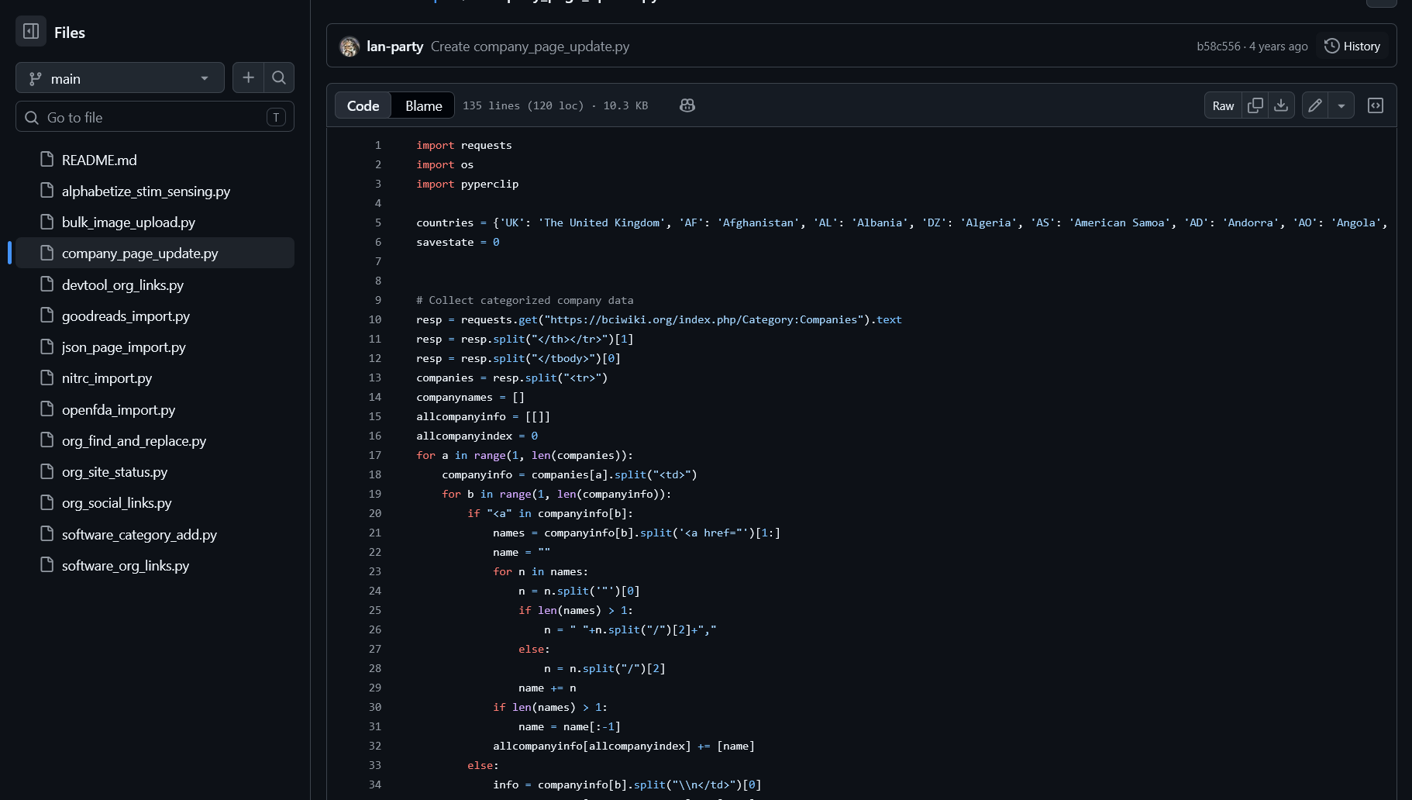This screenshot has height=800, width=1412.
Task: Click the file icon beside org_site_status.py
Action: click(46, 470)
